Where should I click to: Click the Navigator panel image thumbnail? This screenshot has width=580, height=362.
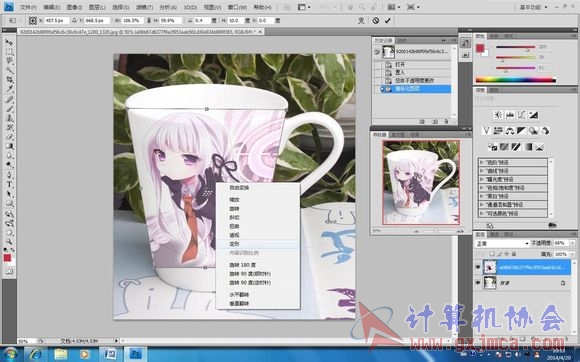(x=421, y=182)
